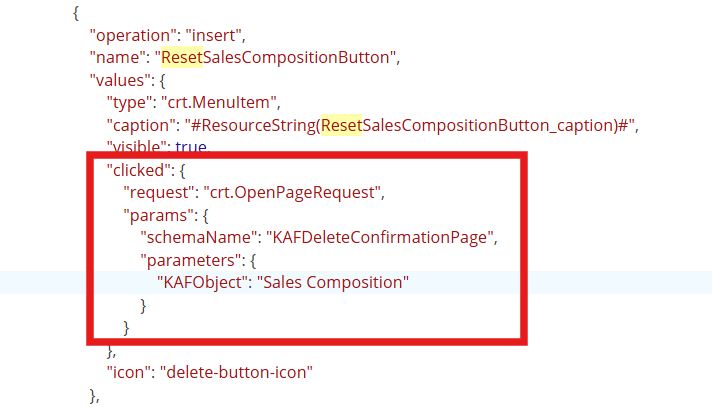Click the true value of visible
Viewport: 712px width, 407px height.
coord(191,146)
